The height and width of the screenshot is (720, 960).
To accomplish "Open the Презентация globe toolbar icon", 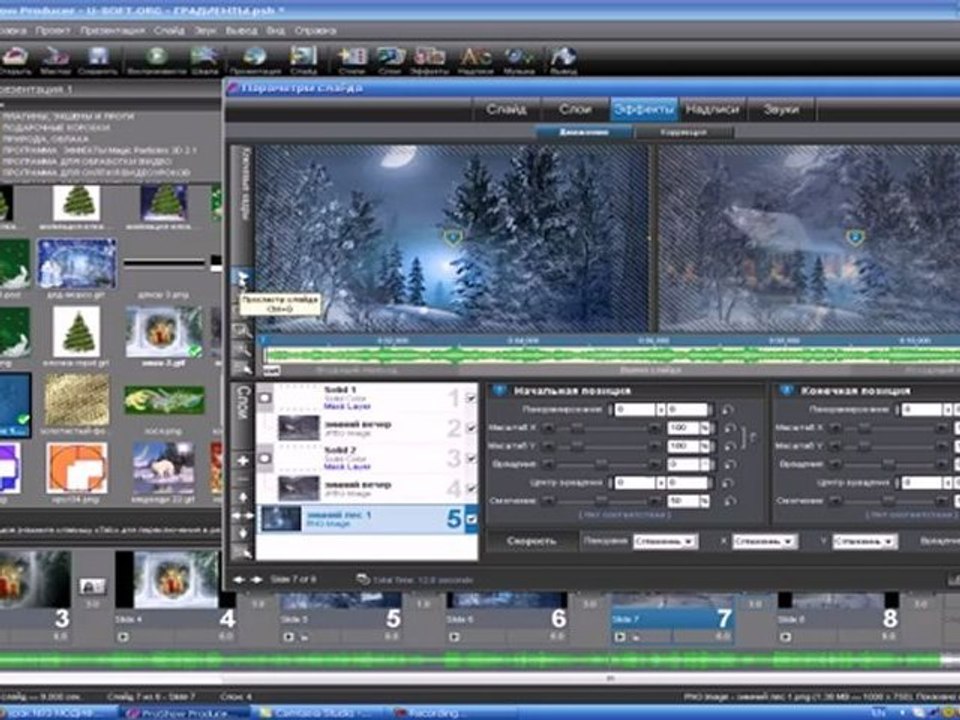I will [255, 60].
